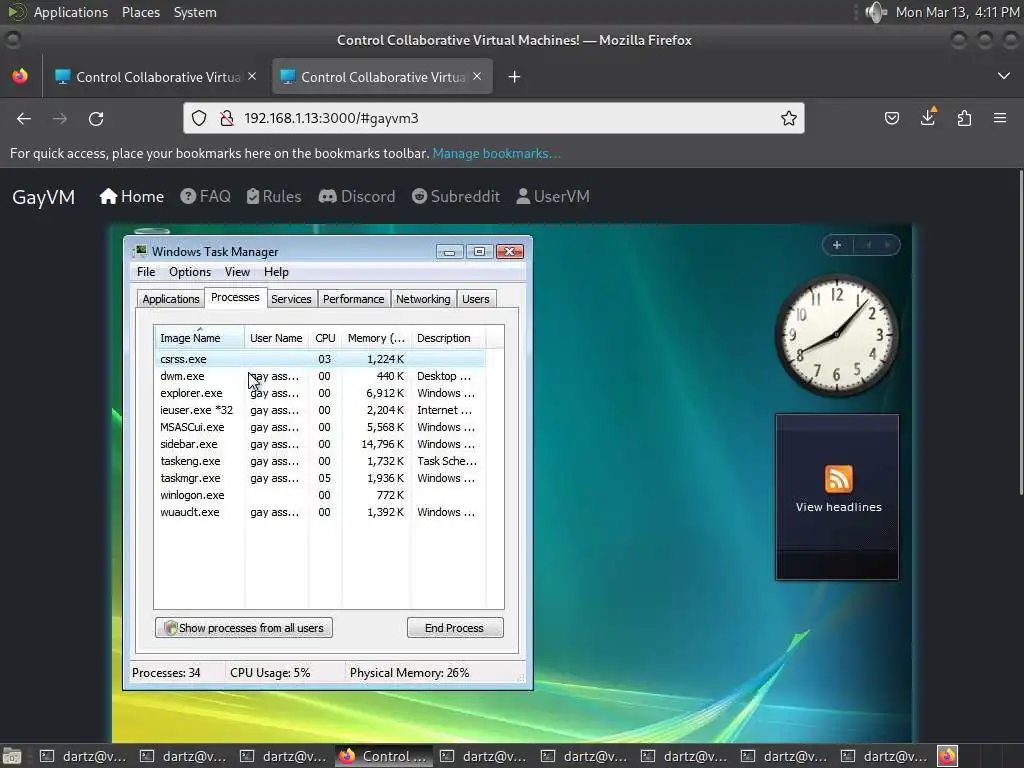Image resolution: width=1024 pixels, height=768 pixels.
Task: Select the sidebar.exe process row
Action: coord(320,444)
